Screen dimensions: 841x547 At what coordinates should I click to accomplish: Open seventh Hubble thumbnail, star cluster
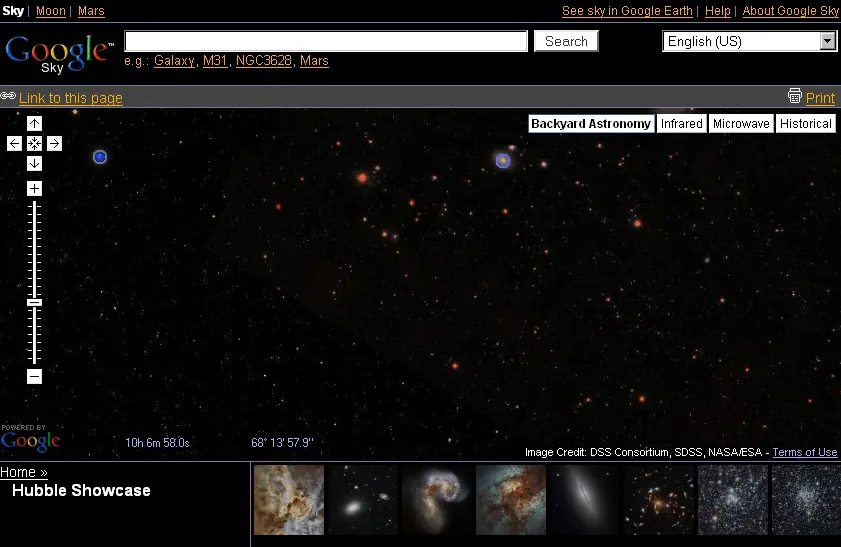[733, 500]
